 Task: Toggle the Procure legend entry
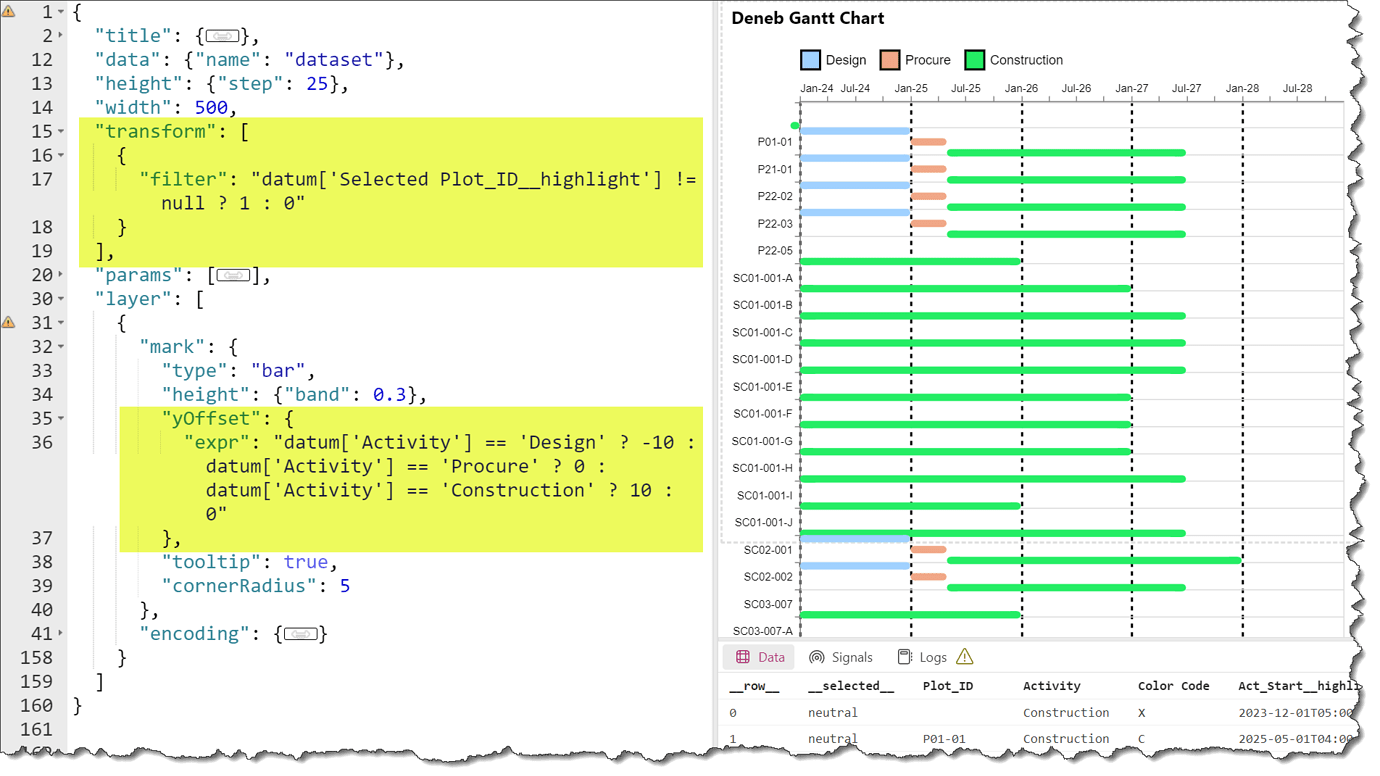922,60
